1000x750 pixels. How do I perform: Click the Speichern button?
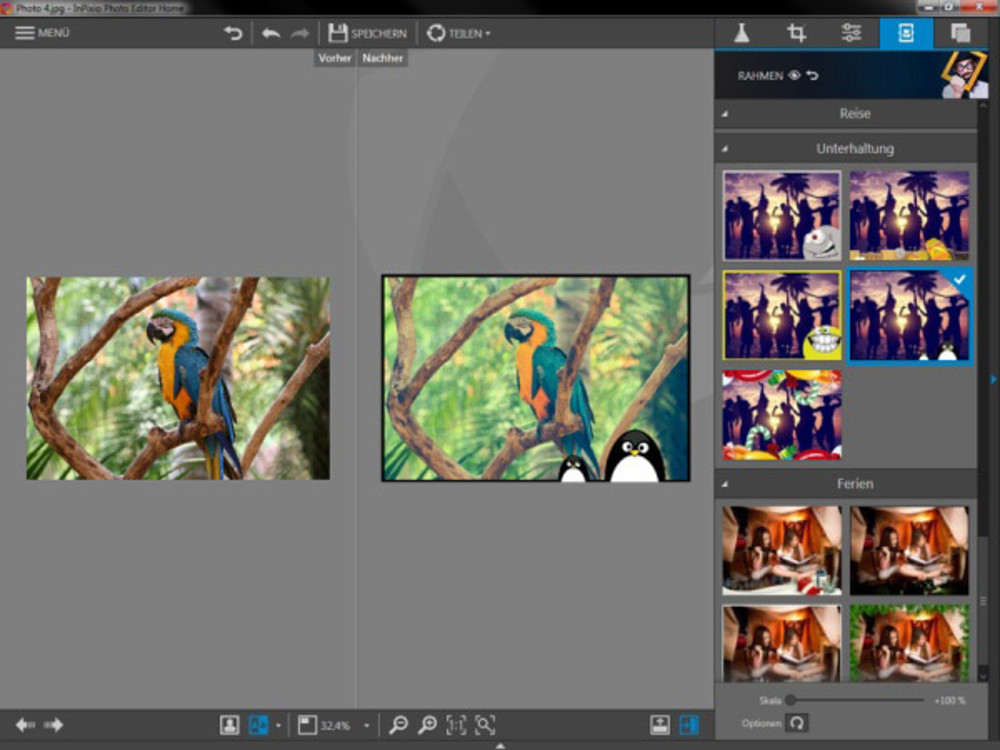point(370,32)
